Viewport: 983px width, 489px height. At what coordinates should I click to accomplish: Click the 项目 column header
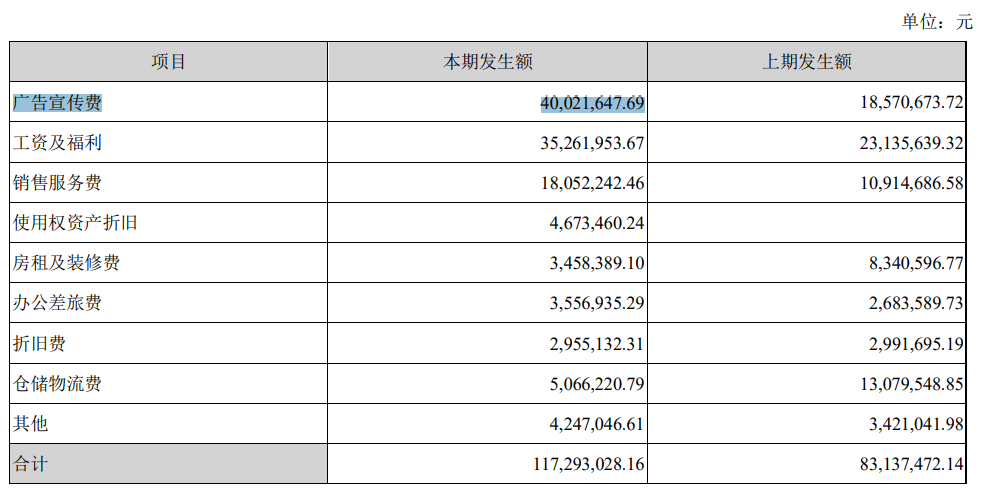click(x=168, y=62)
